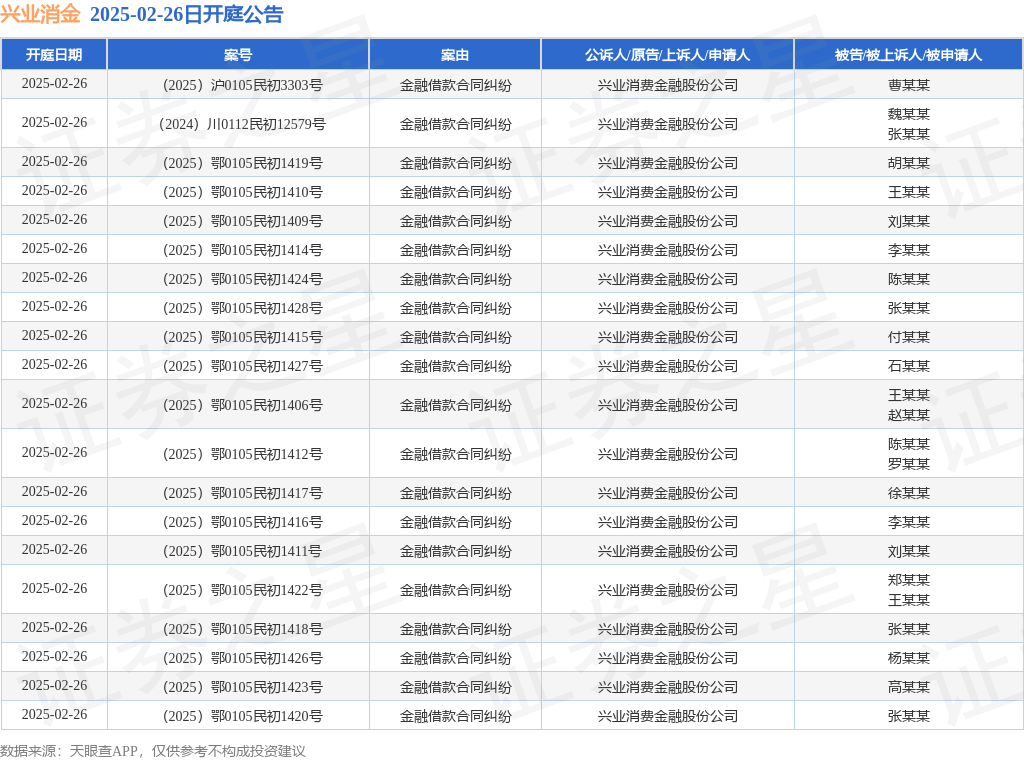The image size is (1024, 760).
Task: Click defendant 陈某某 in 1424号 row
Action: click(908, 279)
